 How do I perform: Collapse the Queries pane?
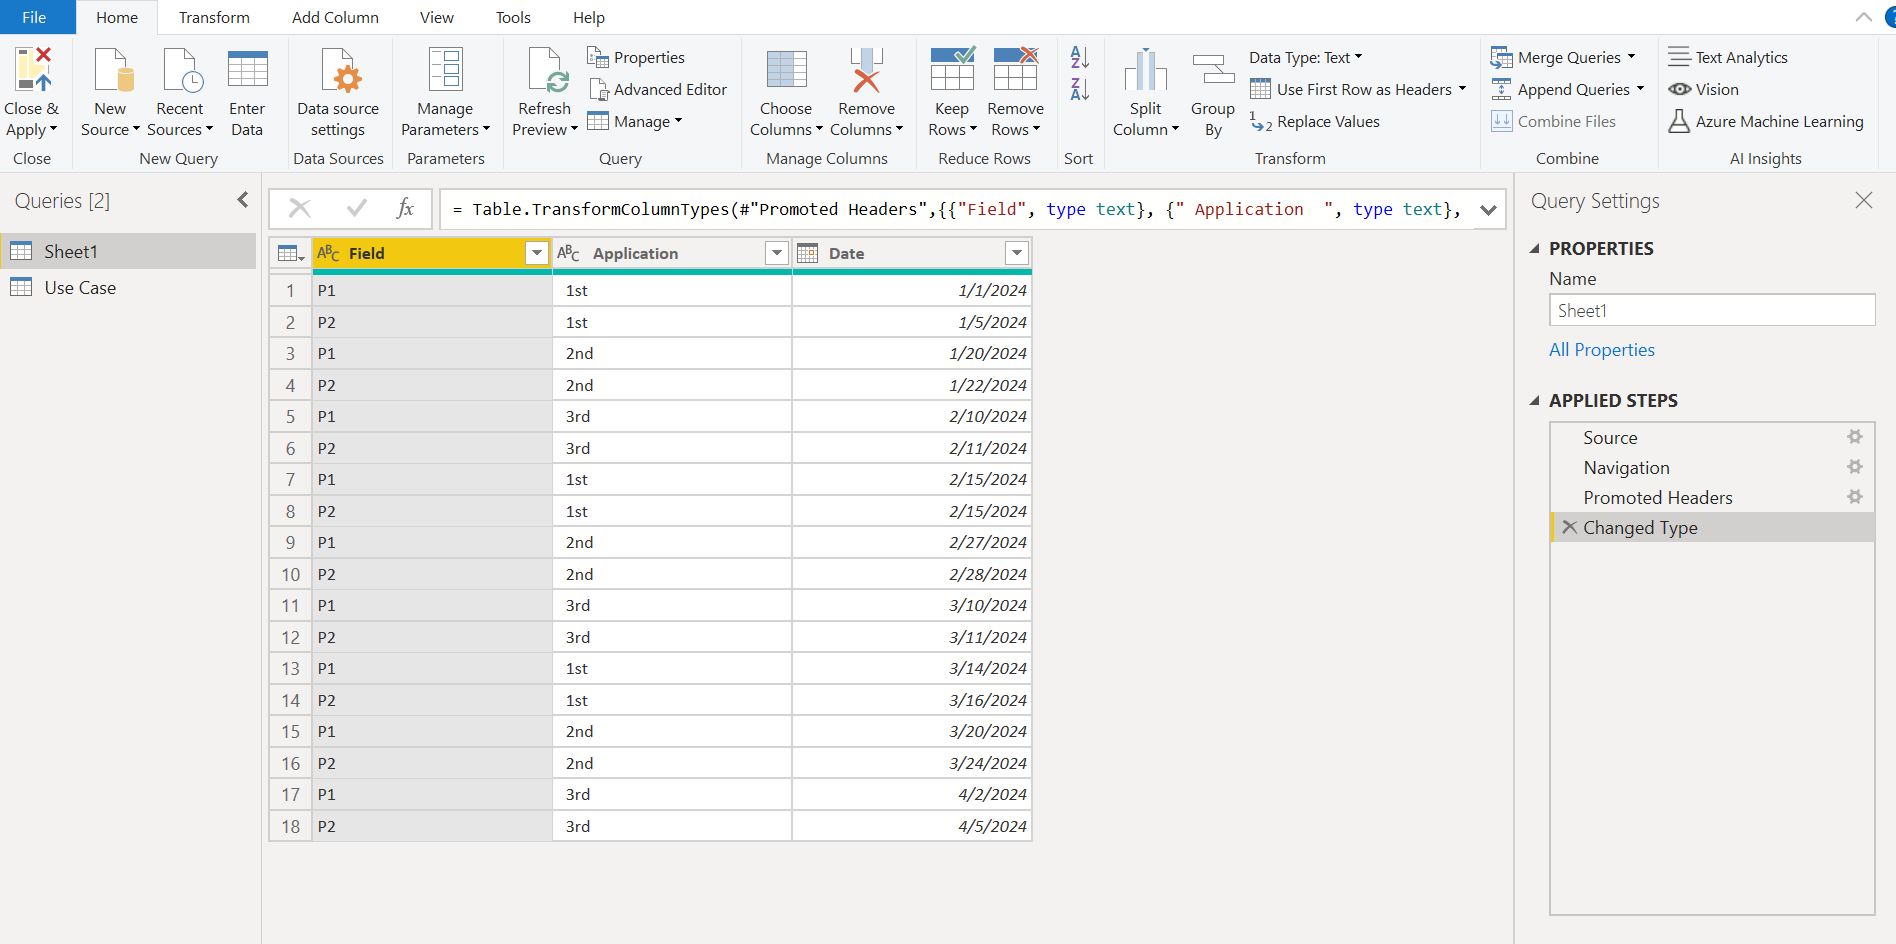tap(243, 200)
